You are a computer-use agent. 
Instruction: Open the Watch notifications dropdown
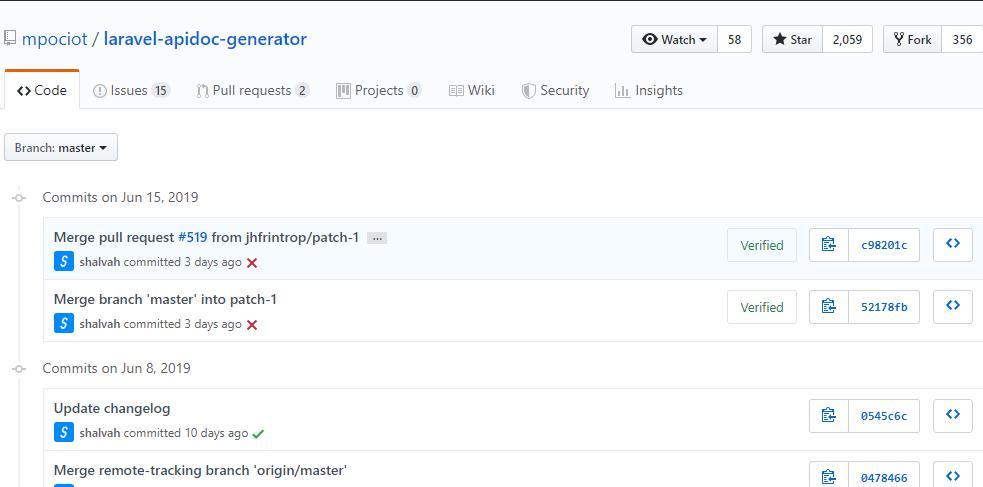tap(675, 40)
